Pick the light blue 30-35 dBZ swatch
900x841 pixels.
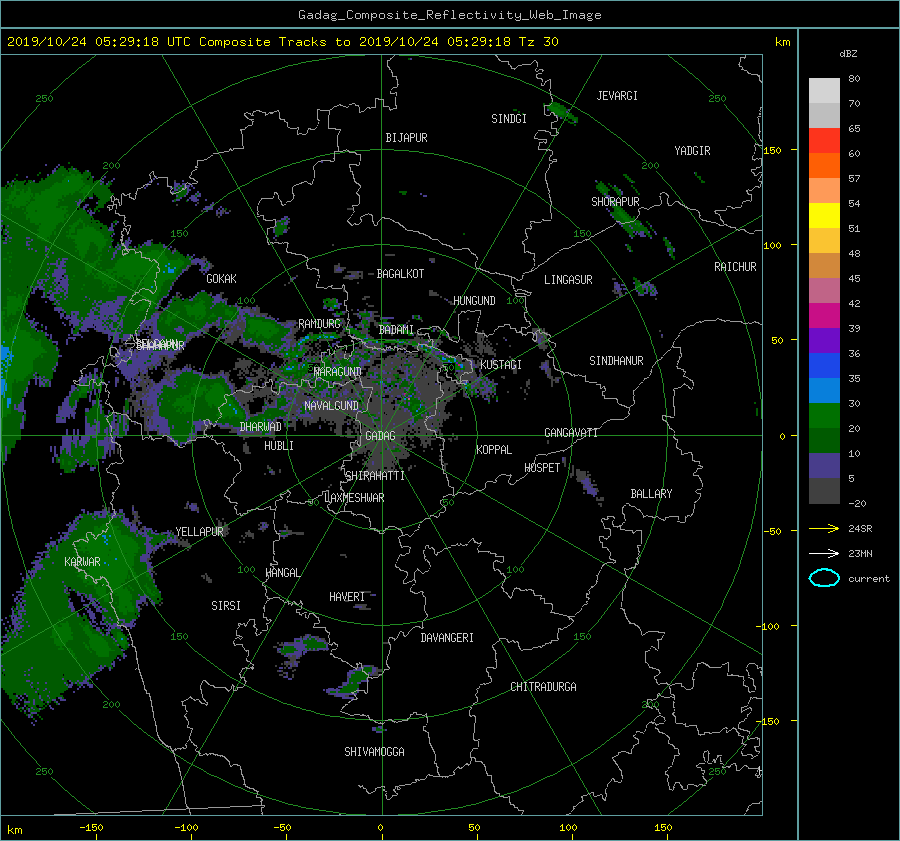coord(824,390)
